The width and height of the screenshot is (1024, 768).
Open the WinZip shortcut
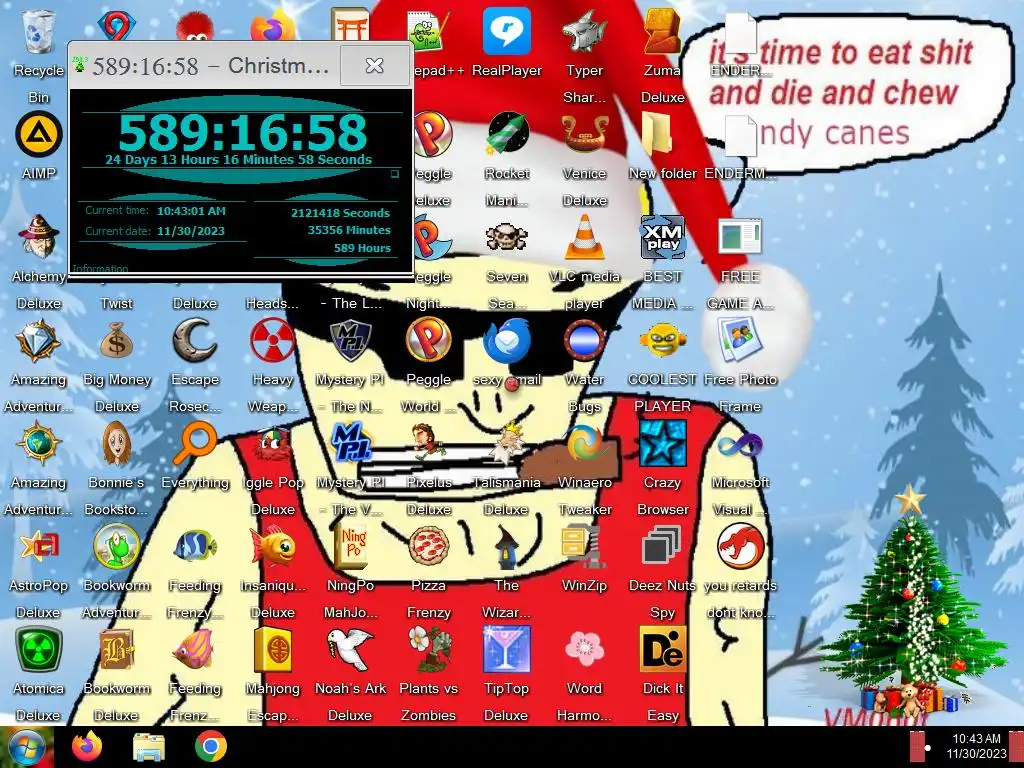tap(584, 546)
